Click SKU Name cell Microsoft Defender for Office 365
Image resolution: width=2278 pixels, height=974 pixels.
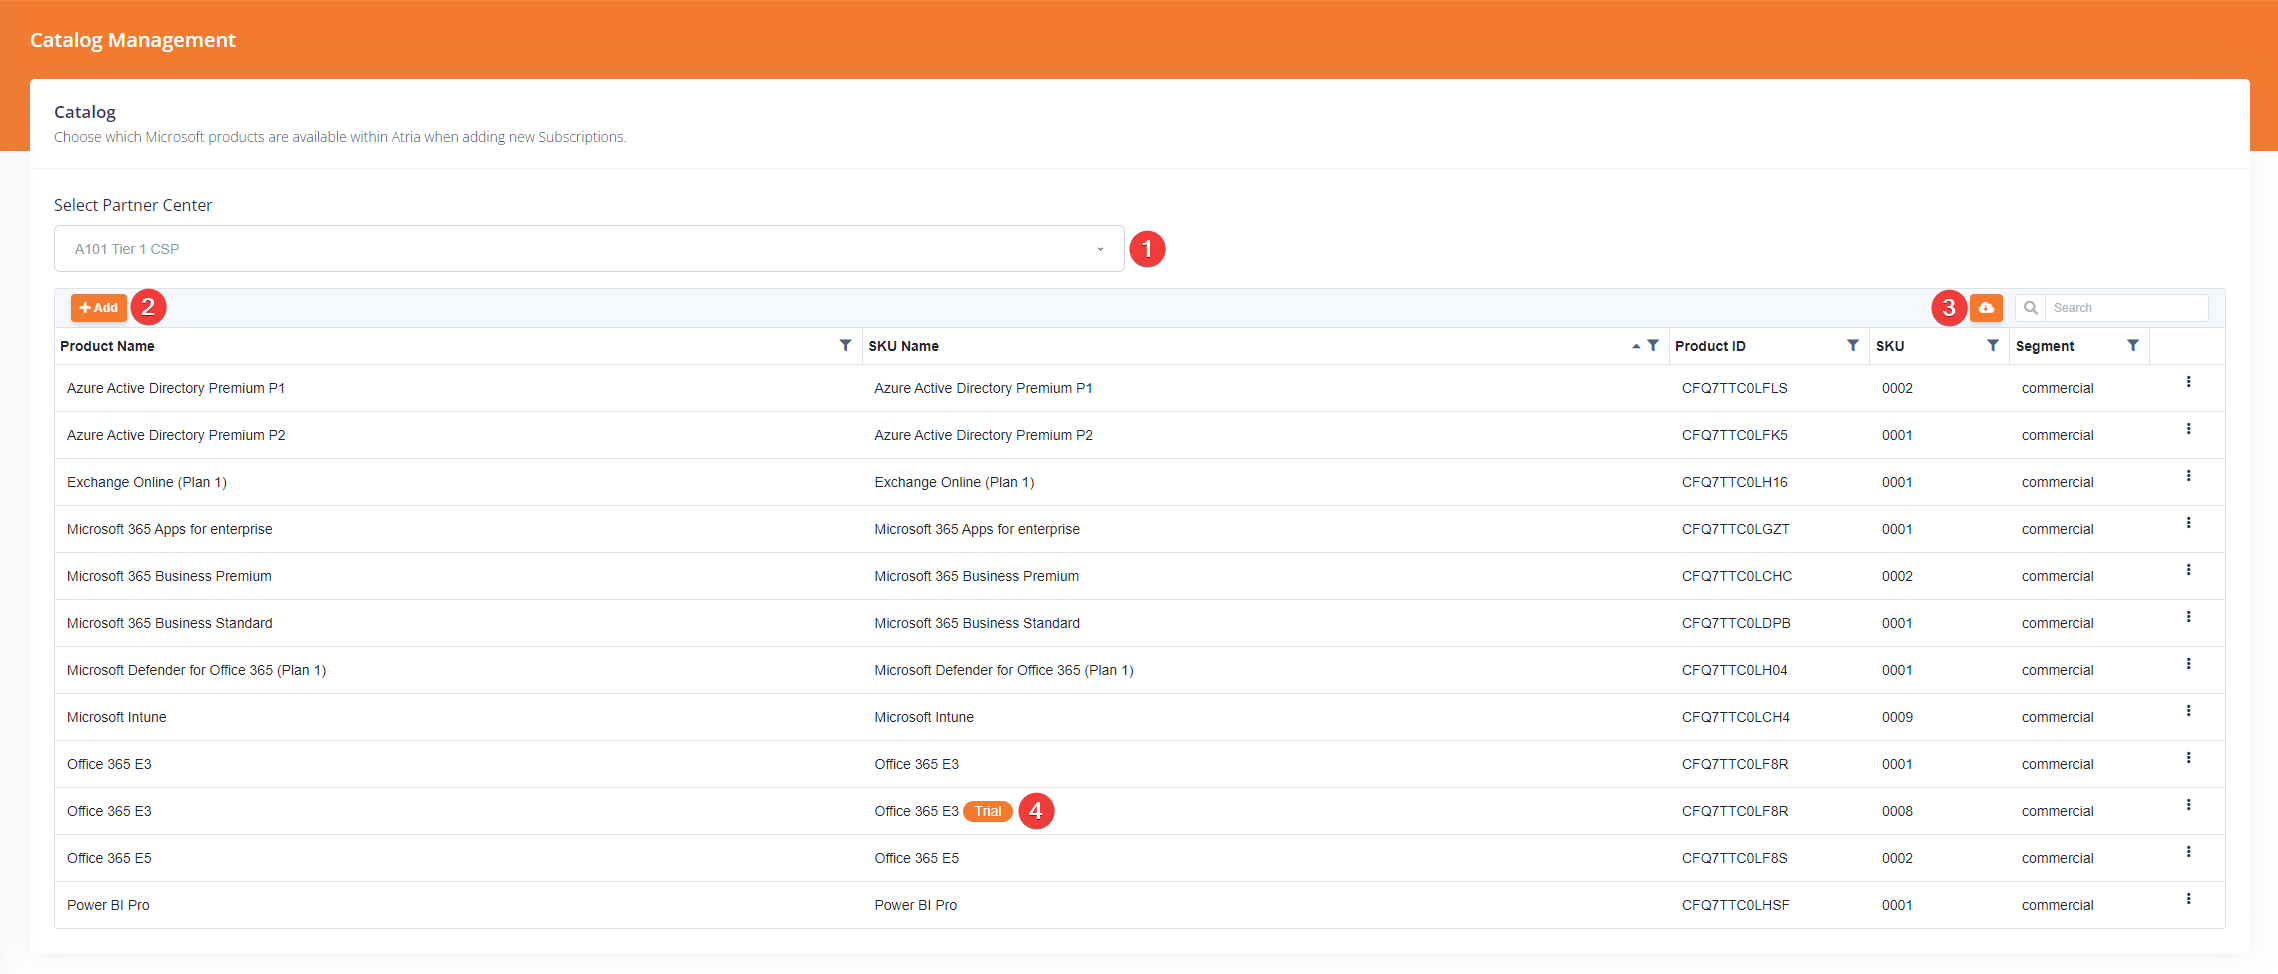pyautogui.click(x=1004, y=670)
